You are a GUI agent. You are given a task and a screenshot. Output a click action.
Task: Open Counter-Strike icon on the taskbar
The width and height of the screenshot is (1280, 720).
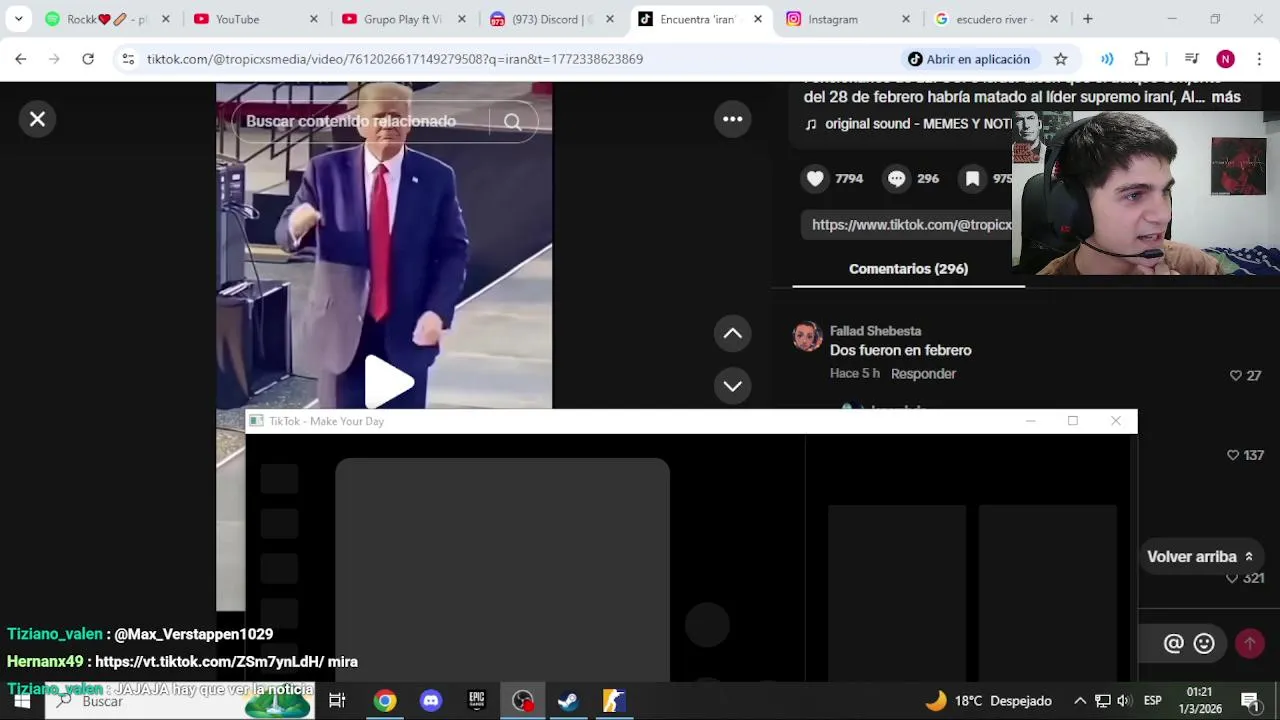(x=614, y=701)
